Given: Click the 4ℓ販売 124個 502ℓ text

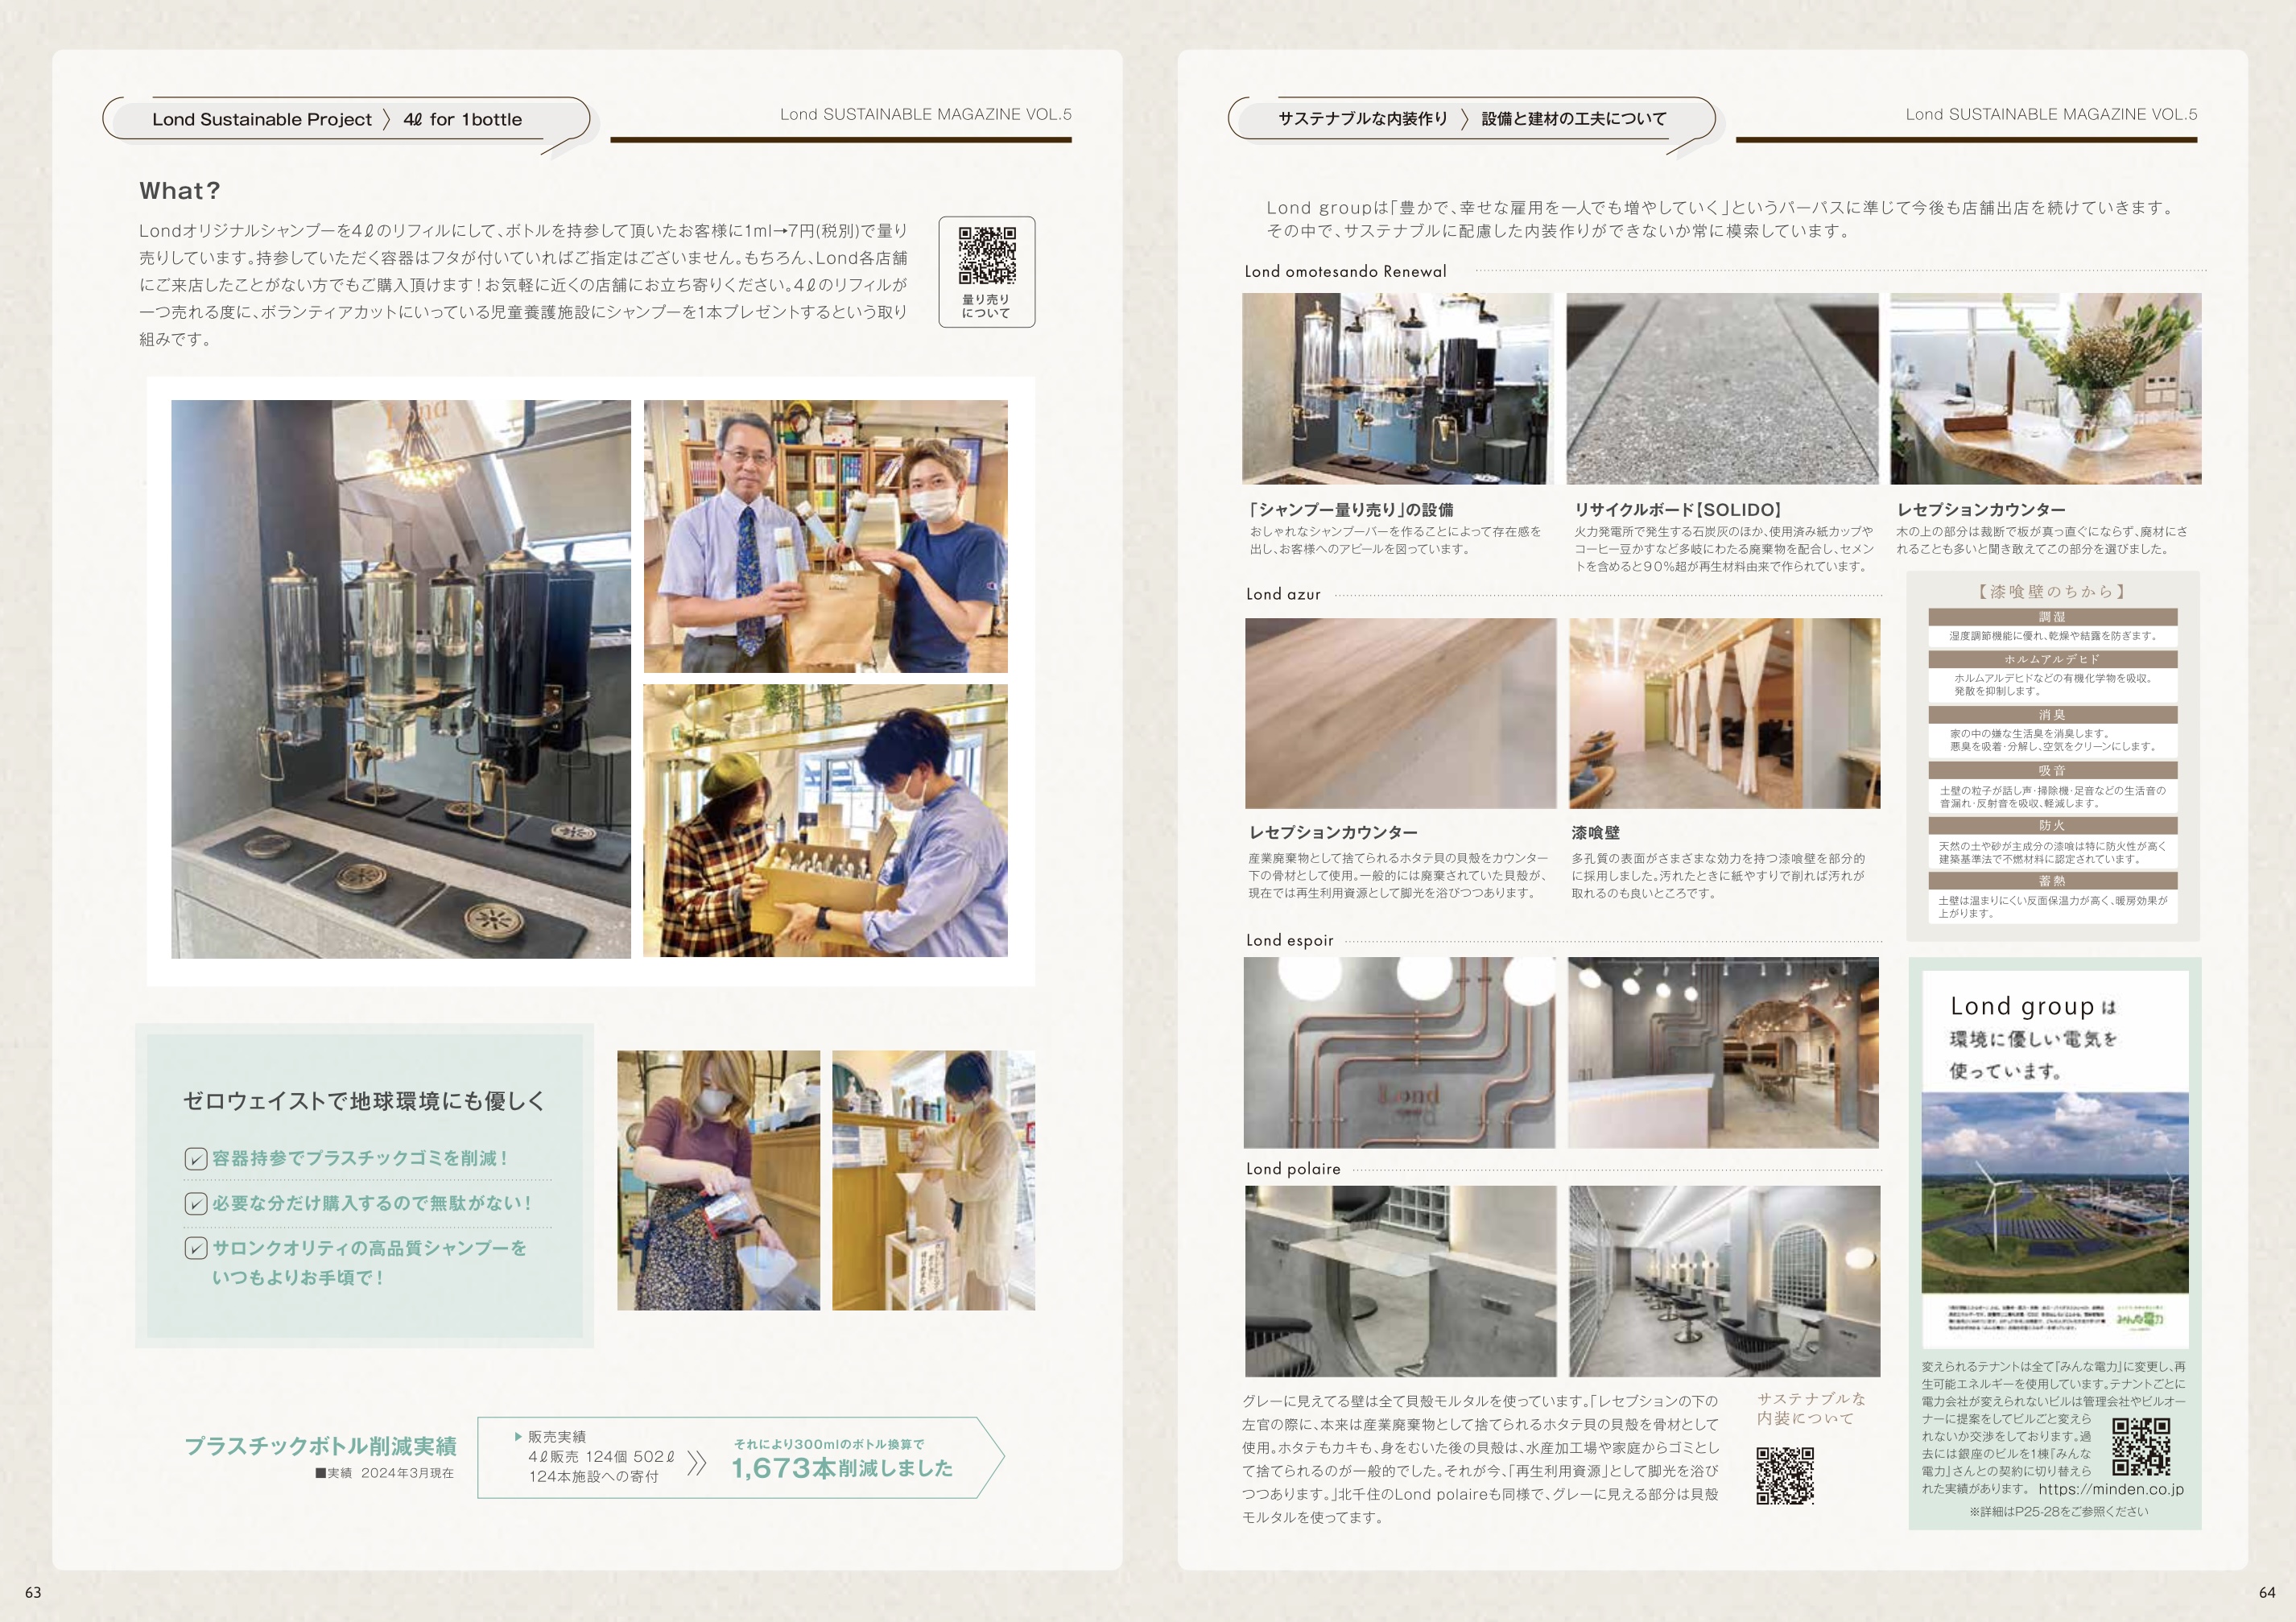Looking at the screenshot, I should point(601,1457).
